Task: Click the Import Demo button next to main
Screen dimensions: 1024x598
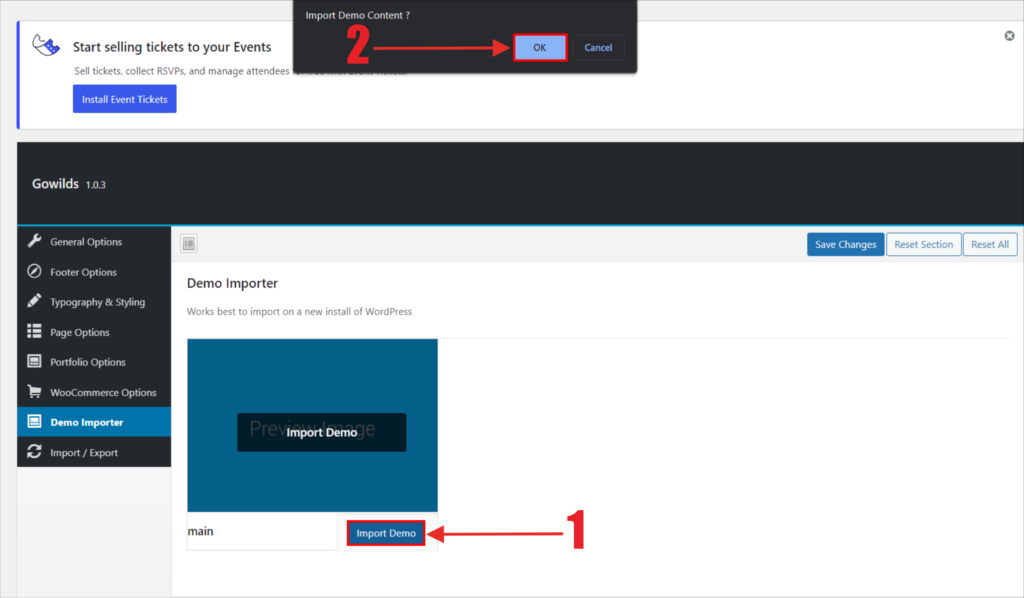Action: click(386, 533)
